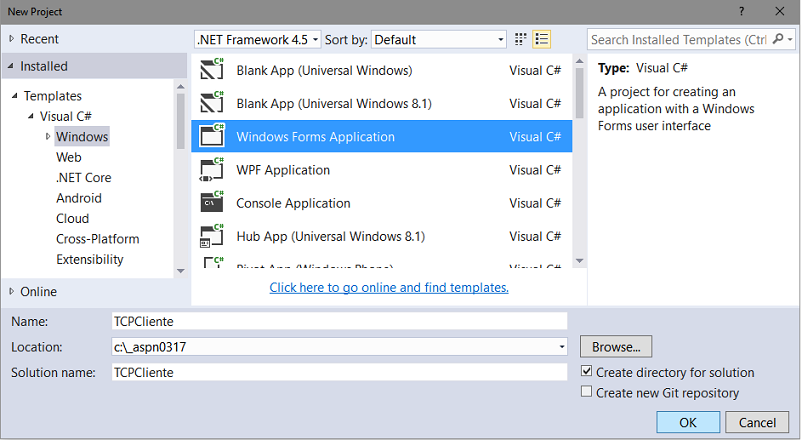
Task: Click category tree scroll down arrow
Action: coord(181,271)
